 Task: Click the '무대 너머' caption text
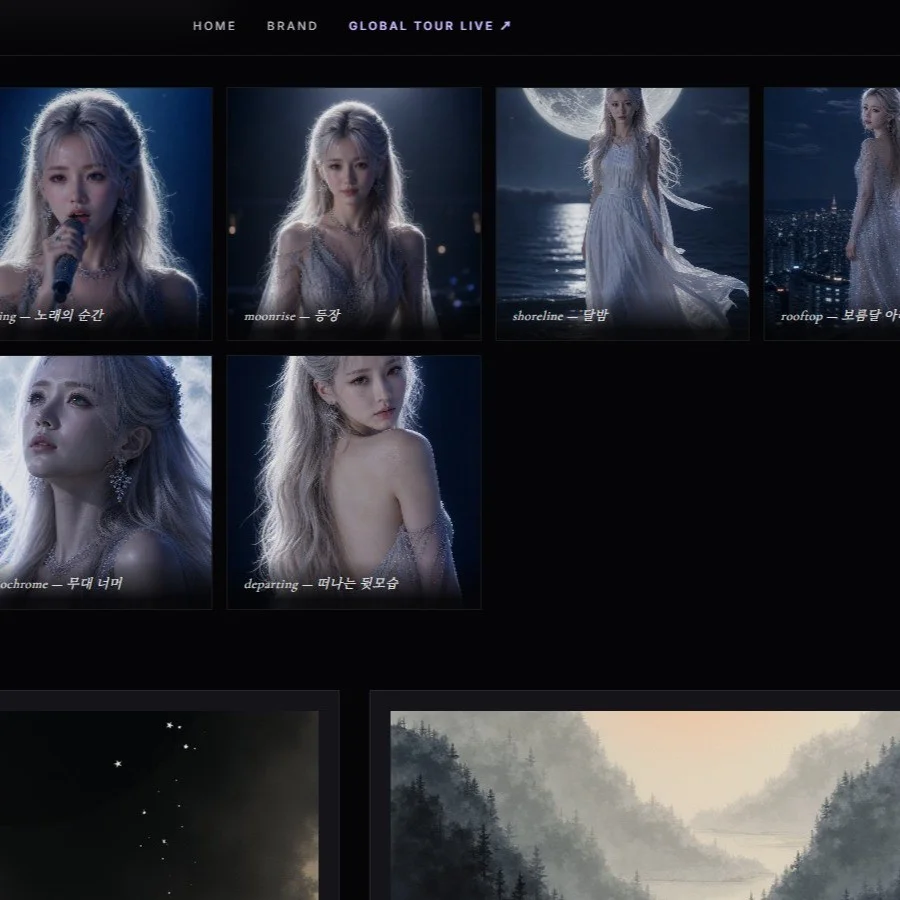coord(95,584)
